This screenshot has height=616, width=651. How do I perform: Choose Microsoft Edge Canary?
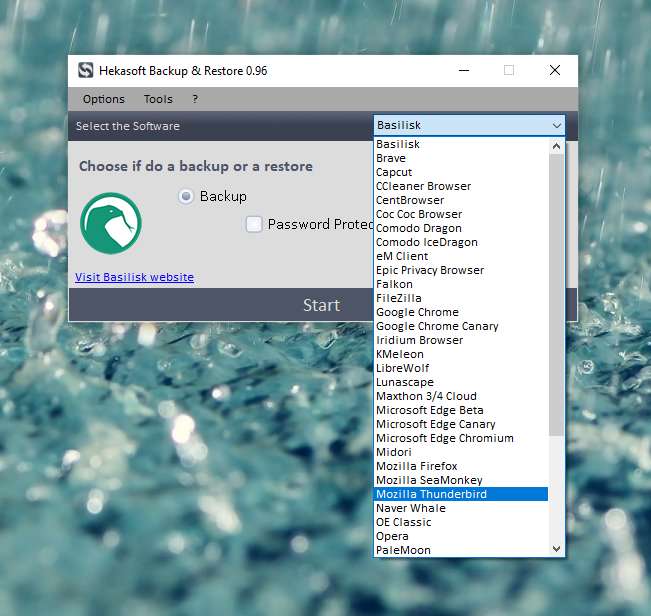pos(461,424)
